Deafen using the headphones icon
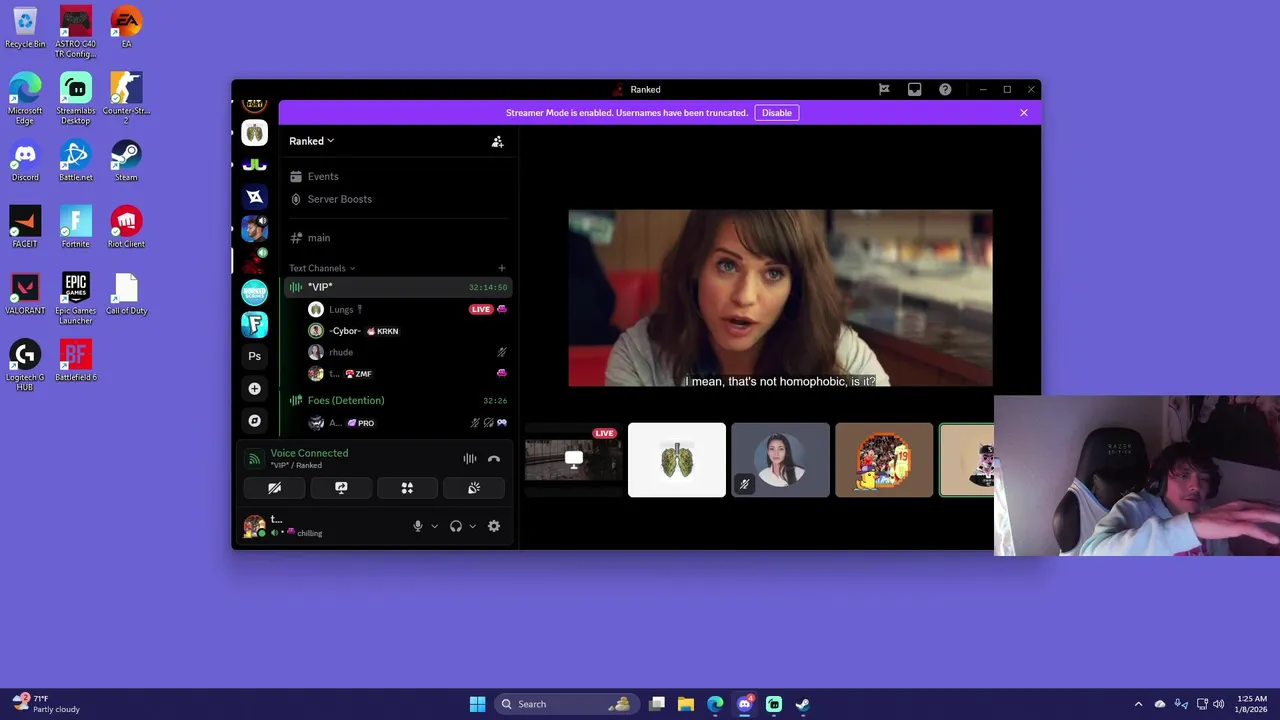The width and height of the screenshot is (1280, 720). [456, 526]
